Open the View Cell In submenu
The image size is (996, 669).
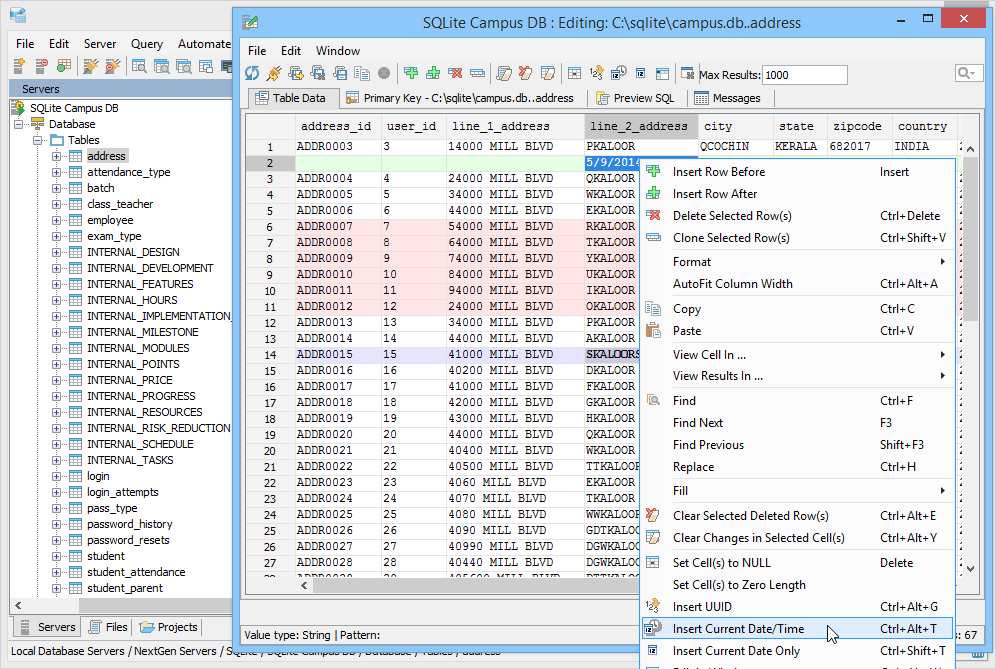point(797,355)
